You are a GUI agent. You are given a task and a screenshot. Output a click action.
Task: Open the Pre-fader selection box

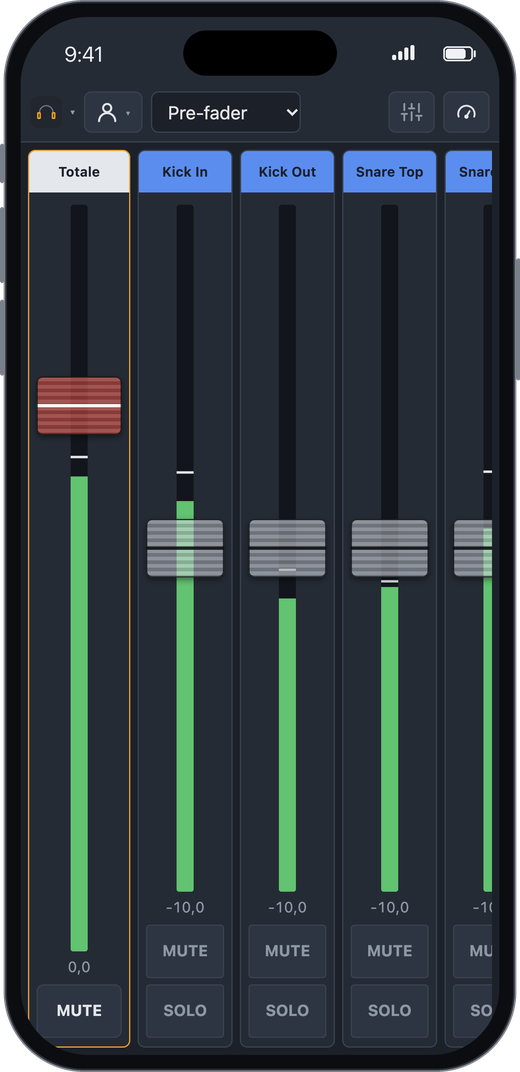[x=225, y=112]
